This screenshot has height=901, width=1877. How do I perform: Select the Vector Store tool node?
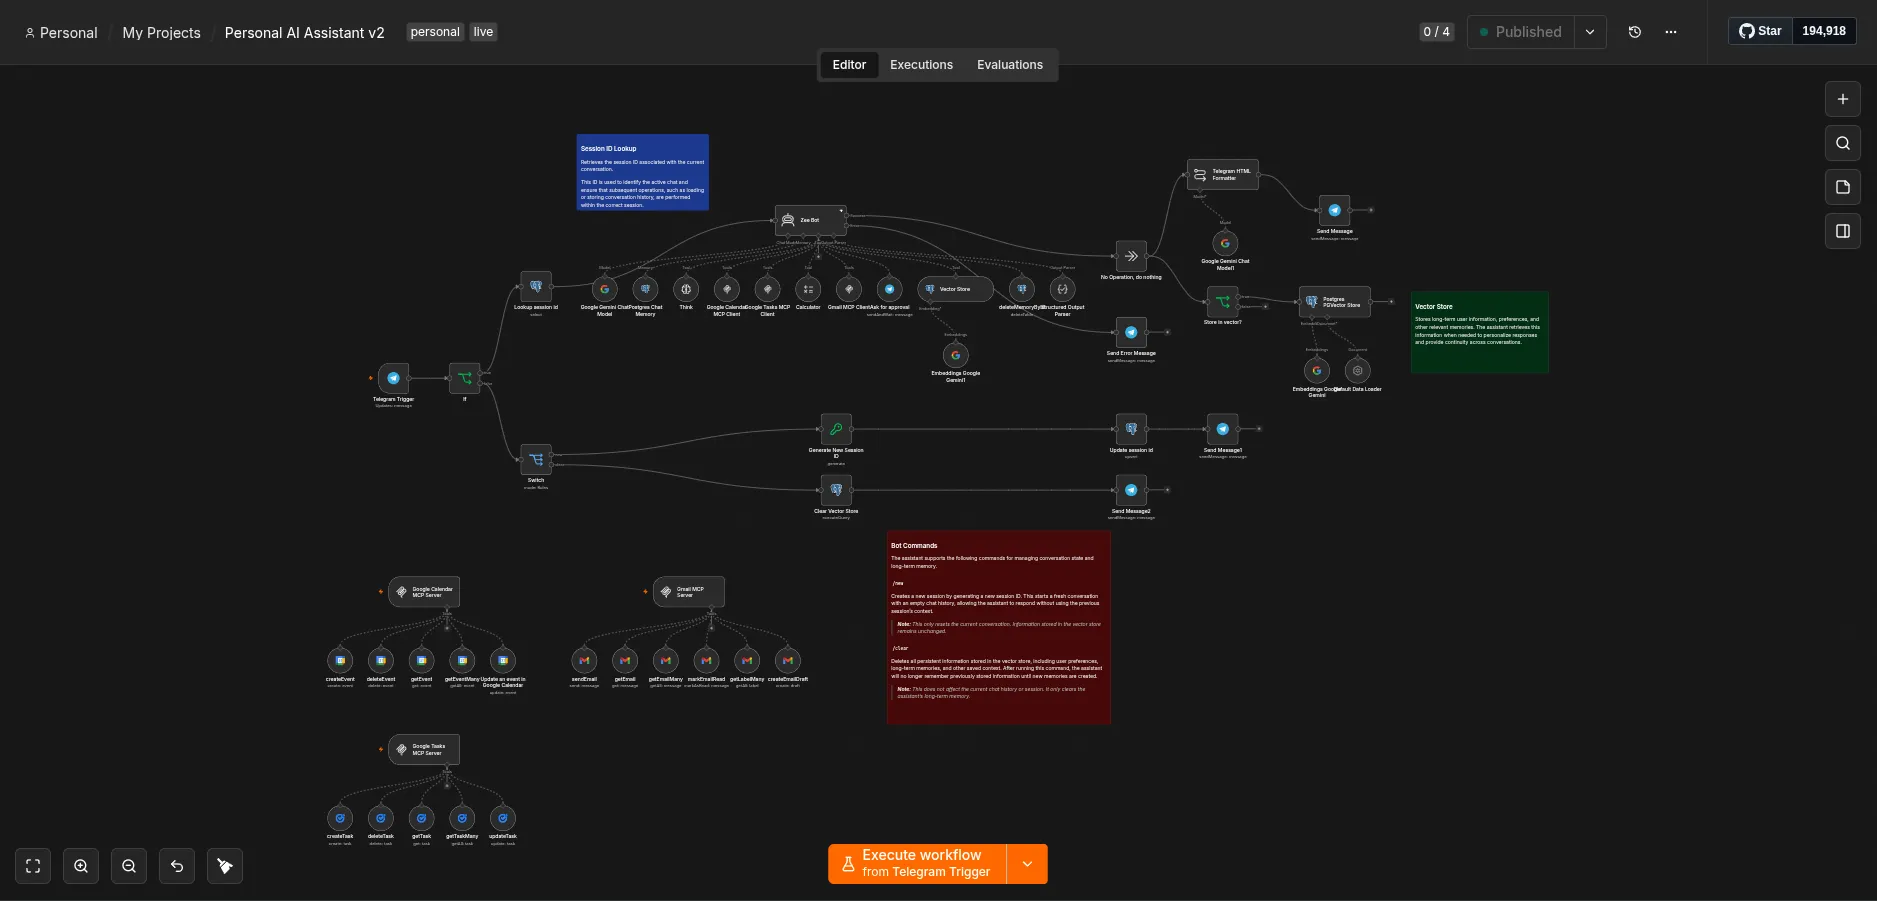click(x=955, y=289)
